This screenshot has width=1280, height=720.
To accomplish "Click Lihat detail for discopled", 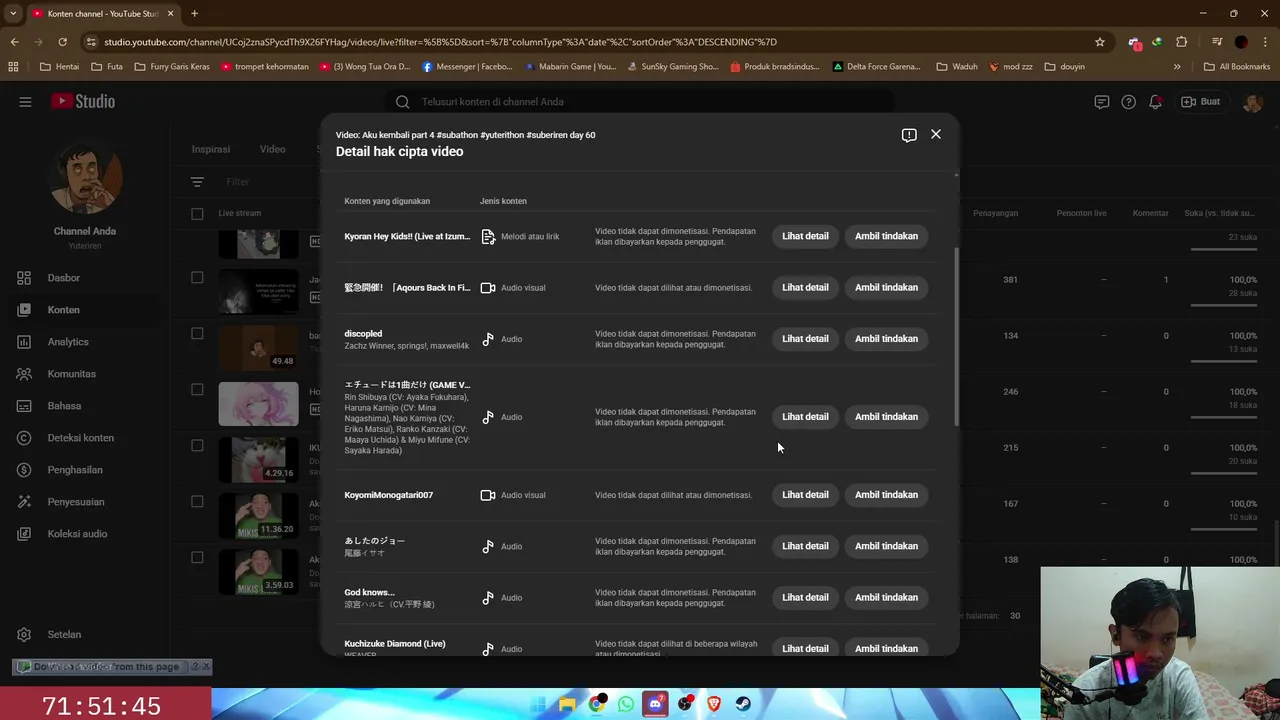I will (805, 339).
